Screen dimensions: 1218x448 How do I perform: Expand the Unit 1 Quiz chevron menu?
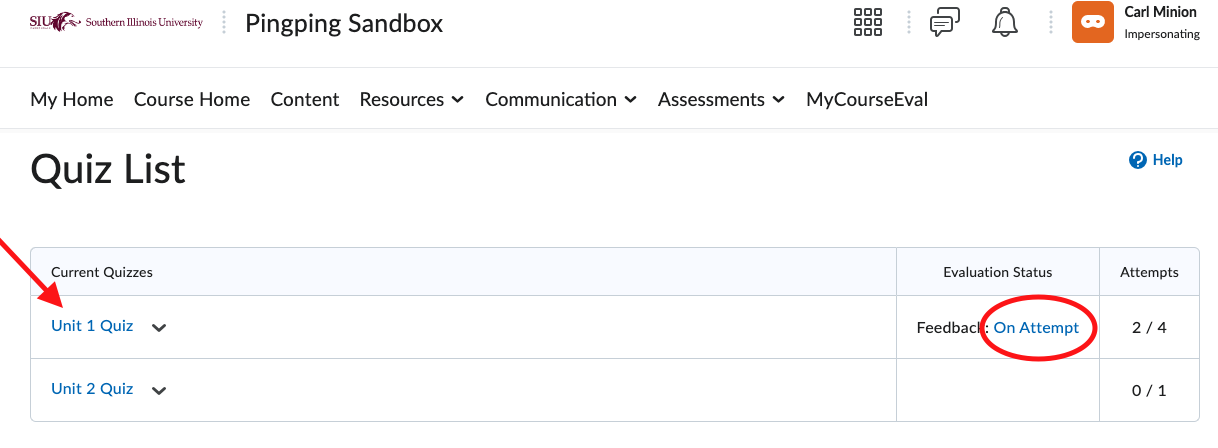[x=159, y=327]
